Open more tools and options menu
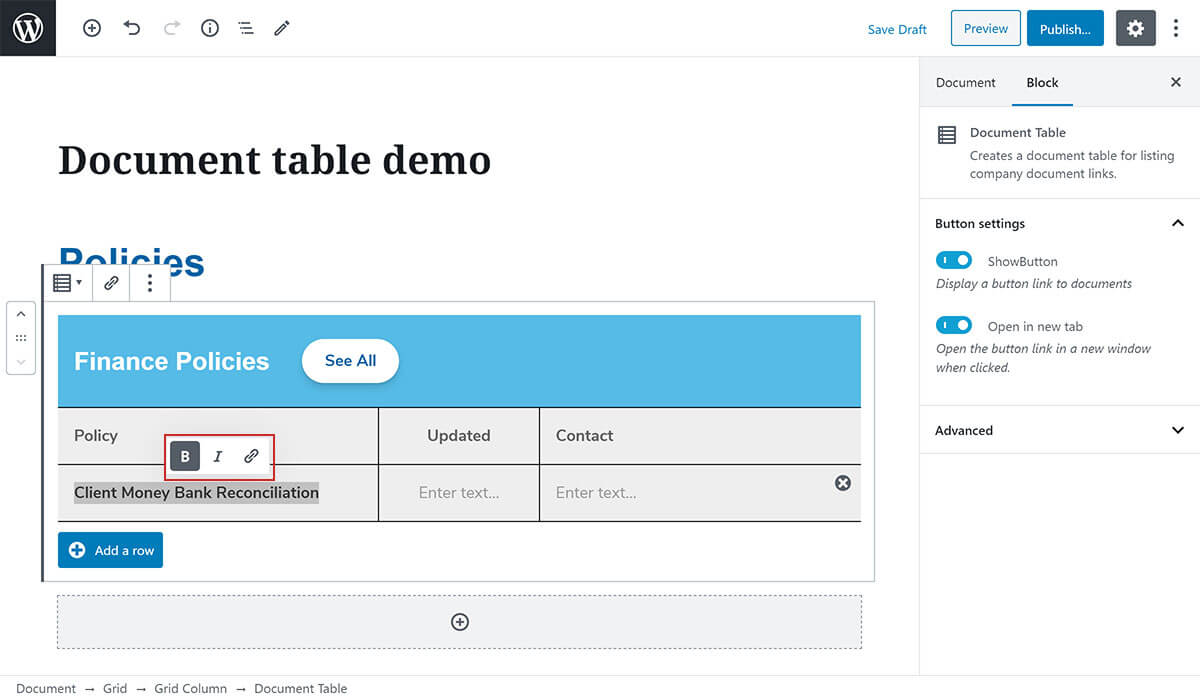1200x700 pixels. click(x=1176, y=29)
